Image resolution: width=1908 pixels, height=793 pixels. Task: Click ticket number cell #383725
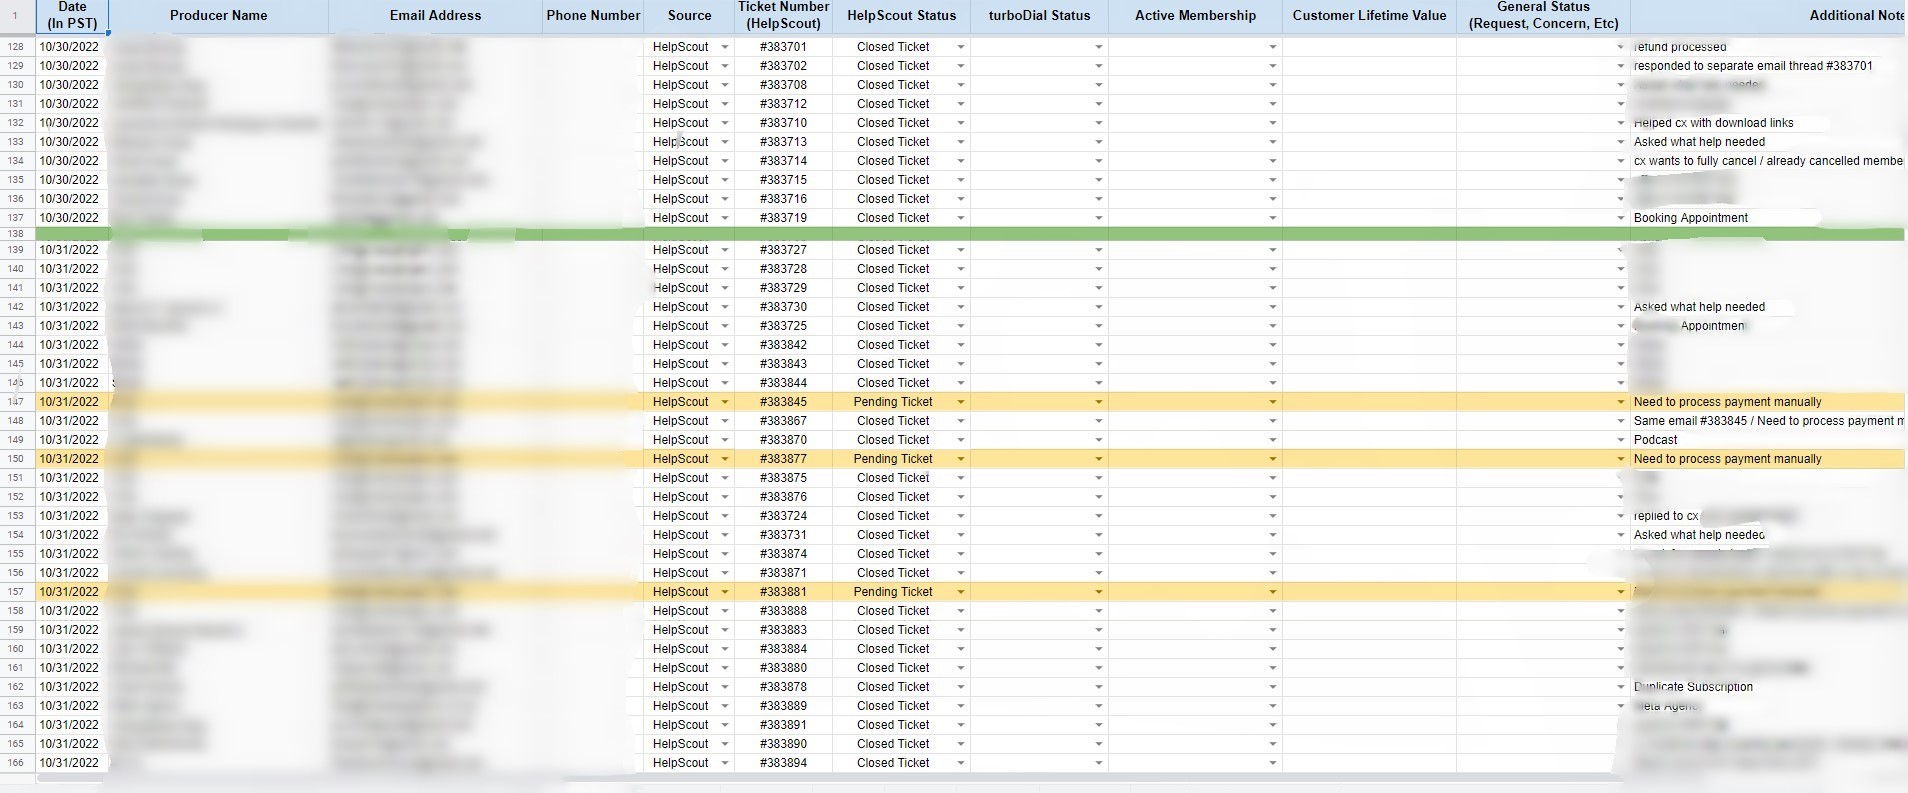coord(783,326)
